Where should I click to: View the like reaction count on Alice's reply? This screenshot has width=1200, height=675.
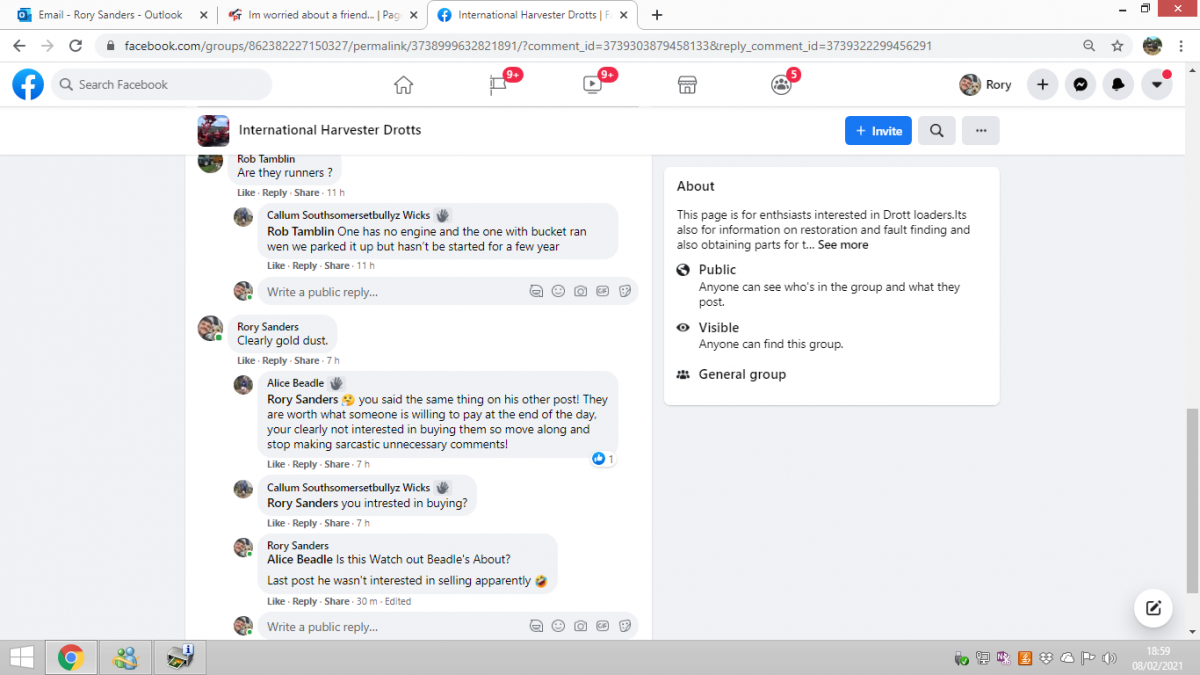click(603, 459)
